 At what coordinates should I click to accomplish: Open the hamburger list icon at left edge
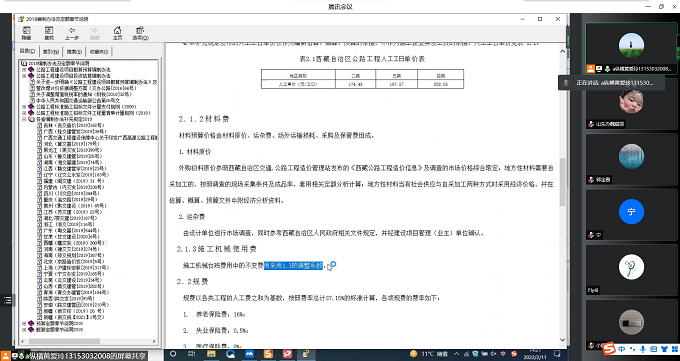pyautogui.click(x=7, y=300)
